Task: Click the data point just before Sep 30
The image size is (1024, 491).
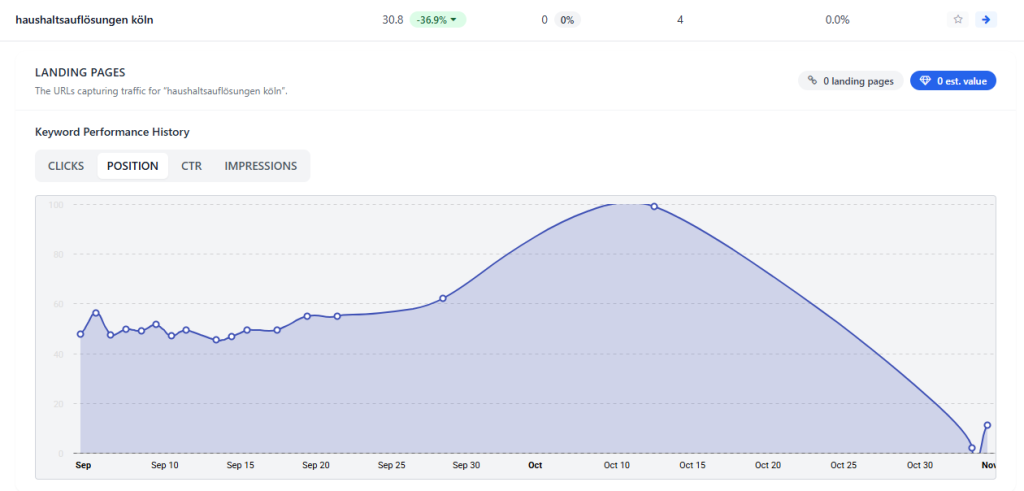Action: point(443,298)
